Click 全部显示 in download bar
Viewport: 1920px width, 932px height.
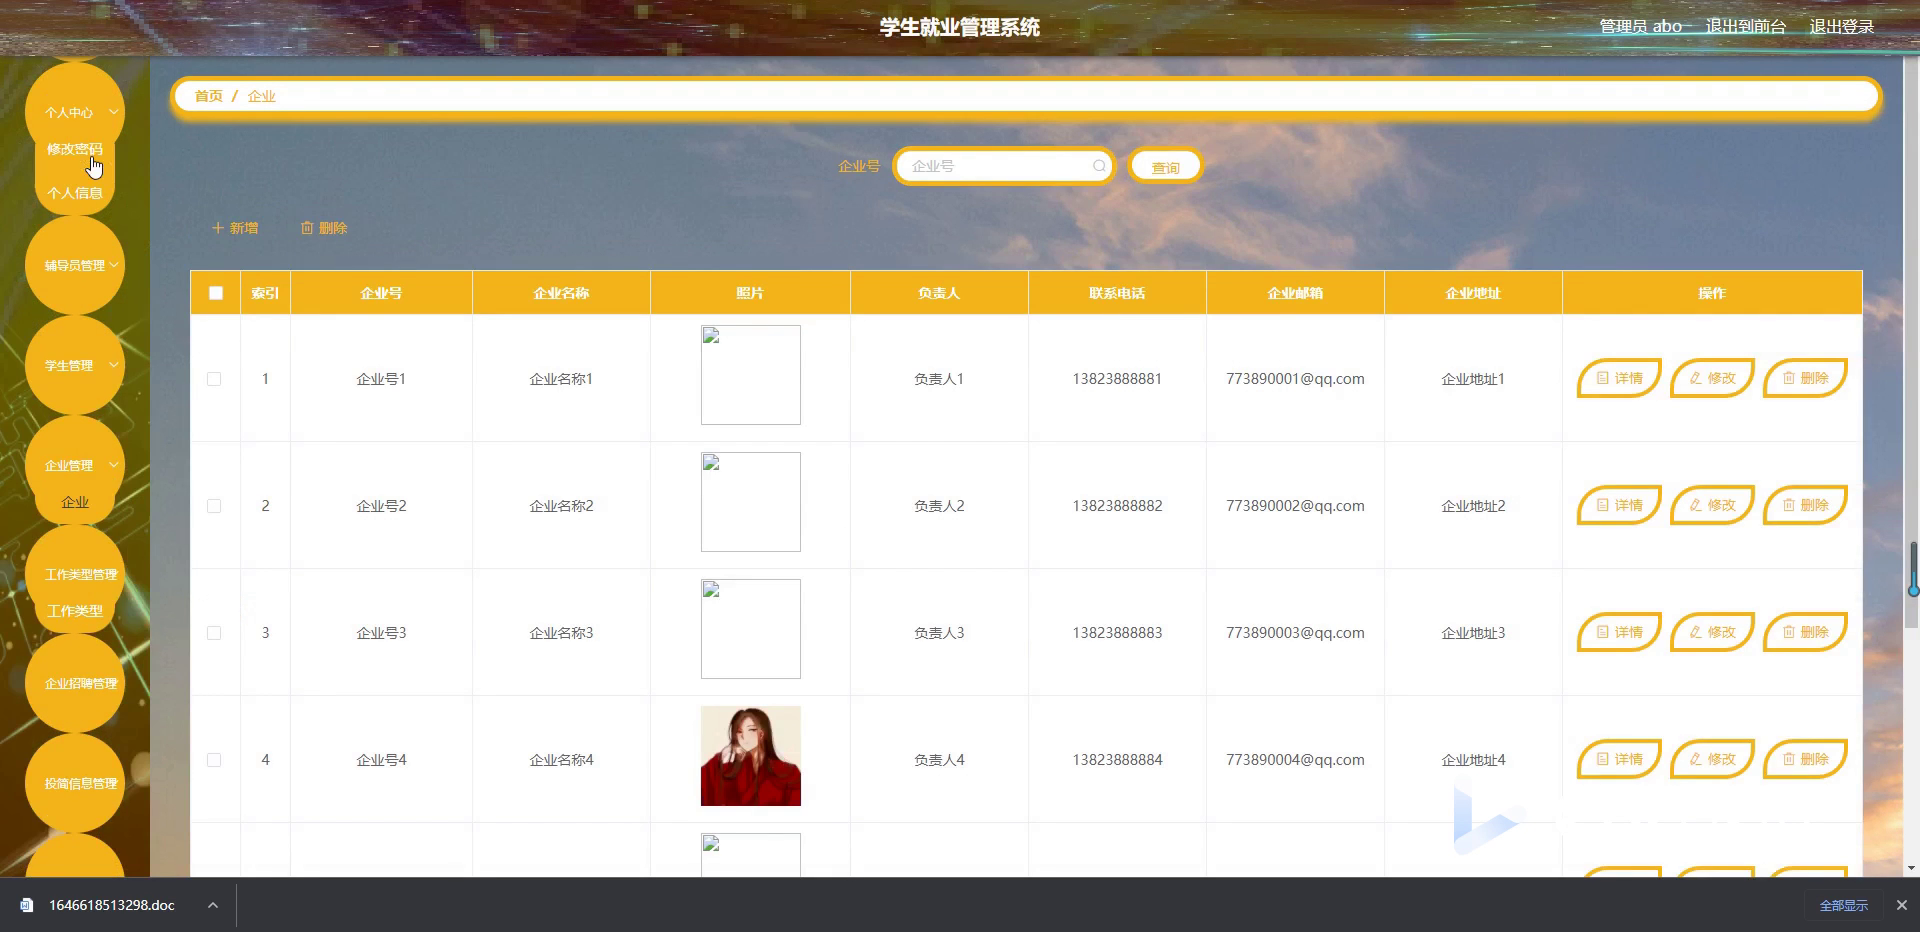point(1843,905)
